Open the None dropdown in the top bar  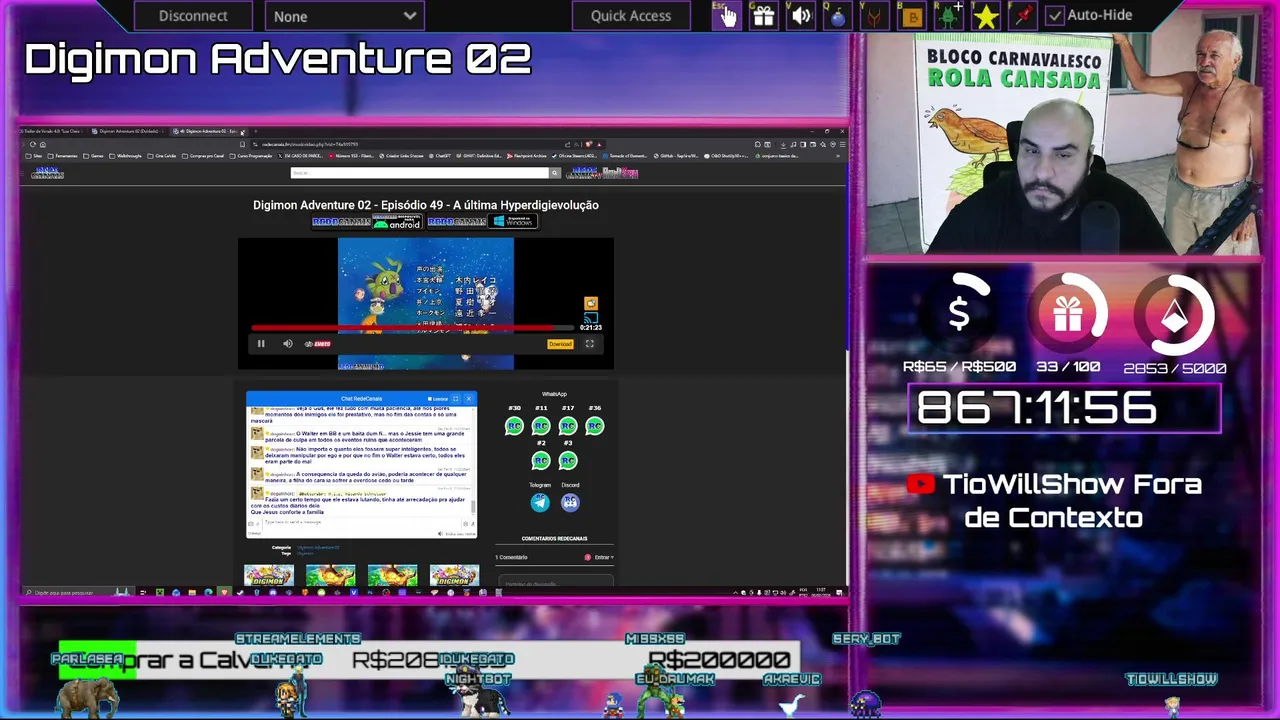pyautogui.click(x=345, y=15)
